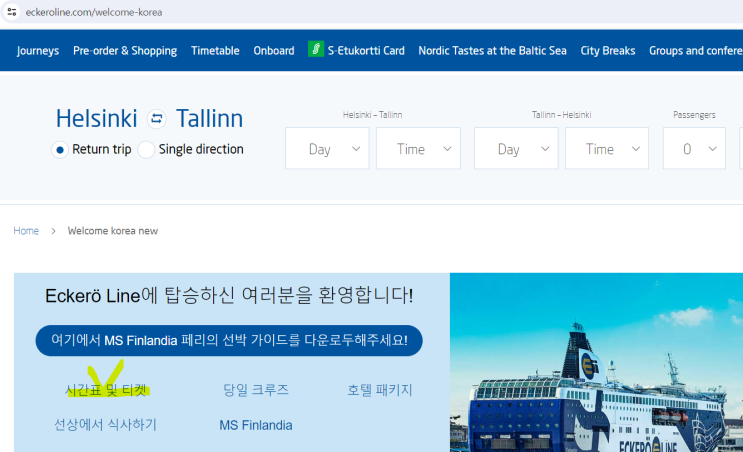743x452 pixels.
Task: Click the S-Etukortti green card icon
Action: click(x=316, y=49)
